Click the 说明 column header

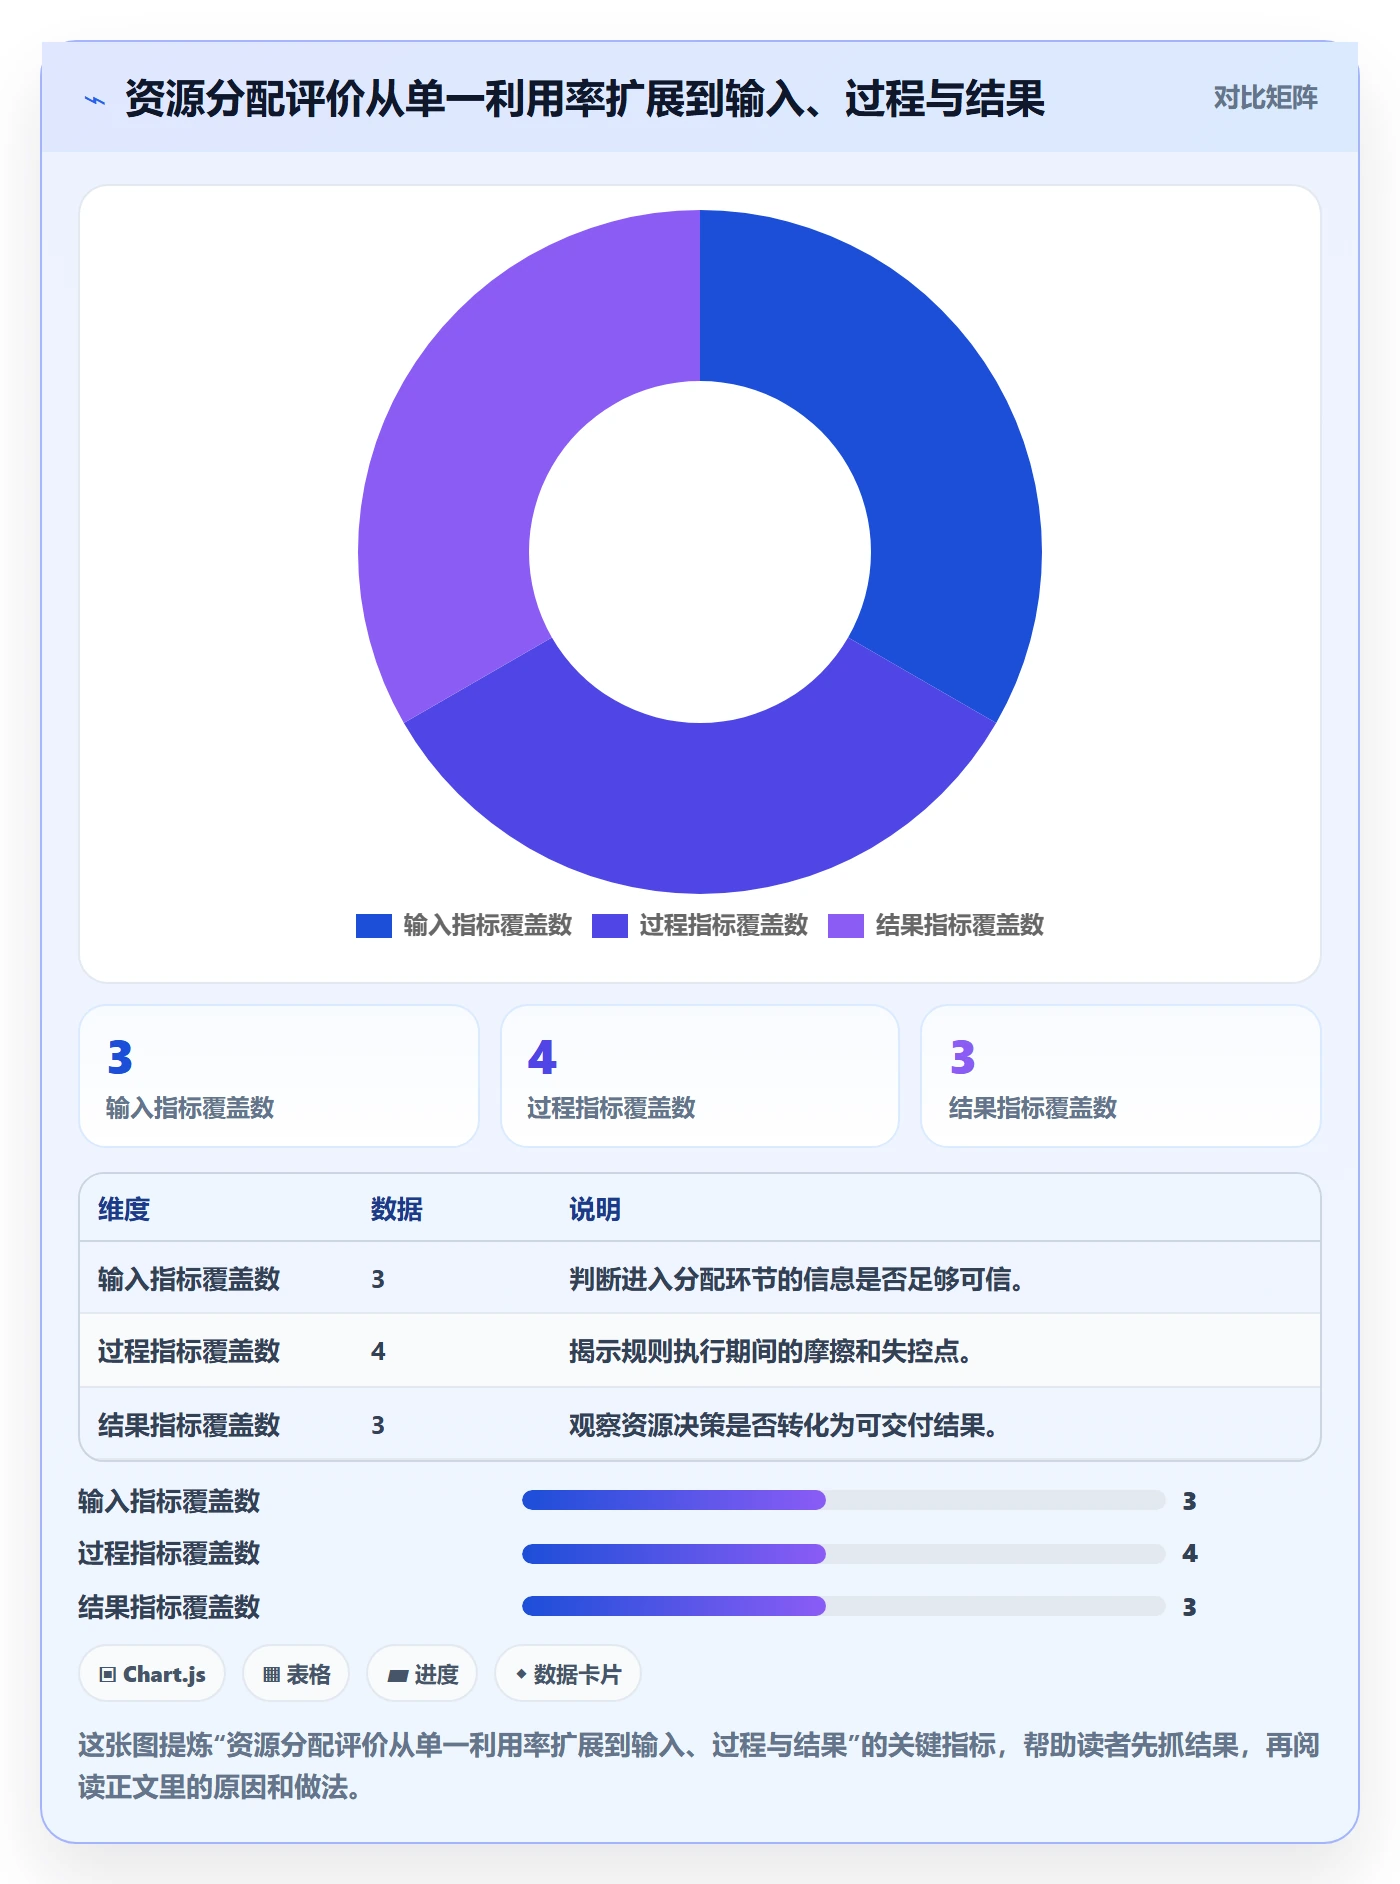click(595, 1209)
